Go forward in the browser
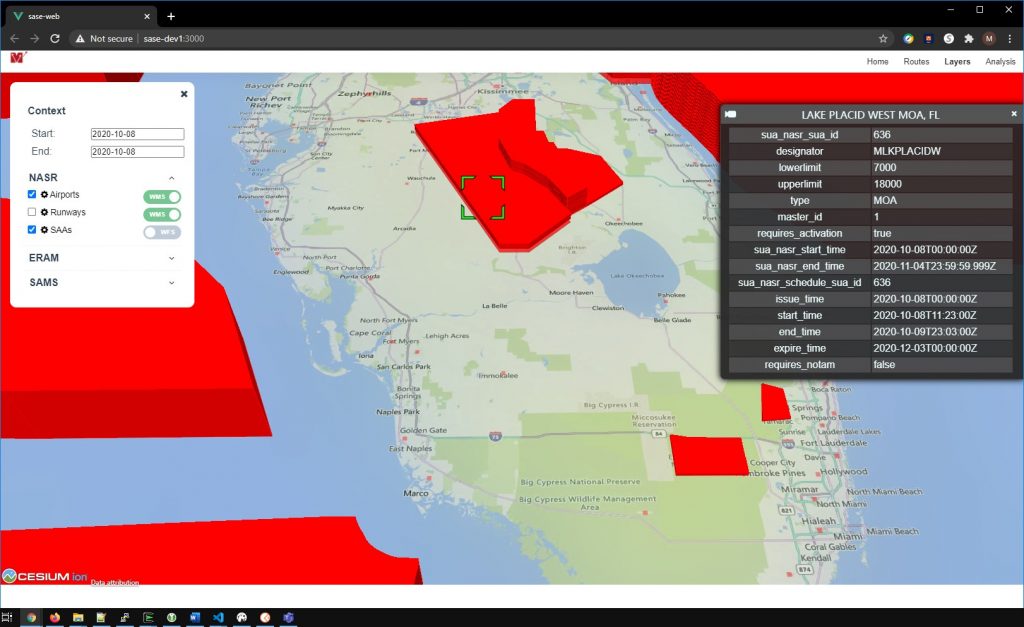 point(35,39)
